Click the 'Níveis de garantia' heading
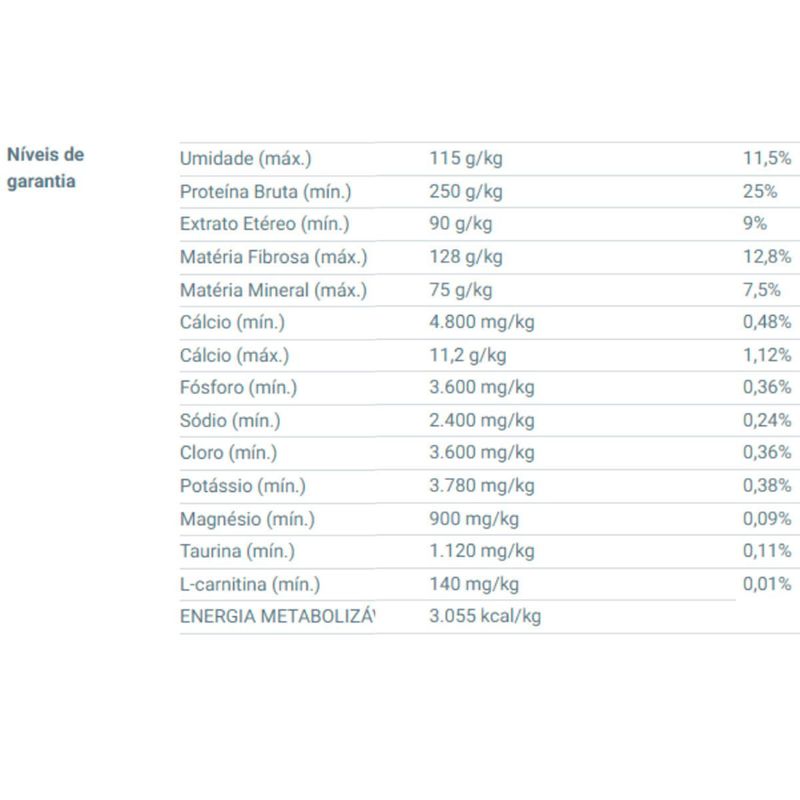The width and height of the screenshot is (800, 800). pos(46,168)
